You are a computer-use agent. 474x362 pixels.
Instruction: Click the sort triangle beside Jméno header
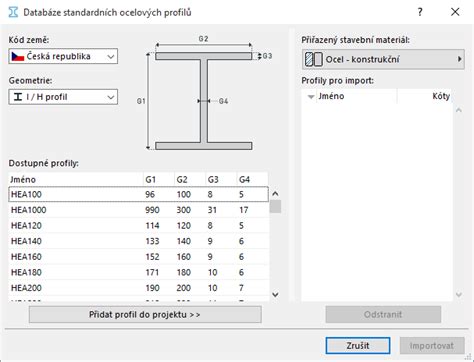pos(311,97)
